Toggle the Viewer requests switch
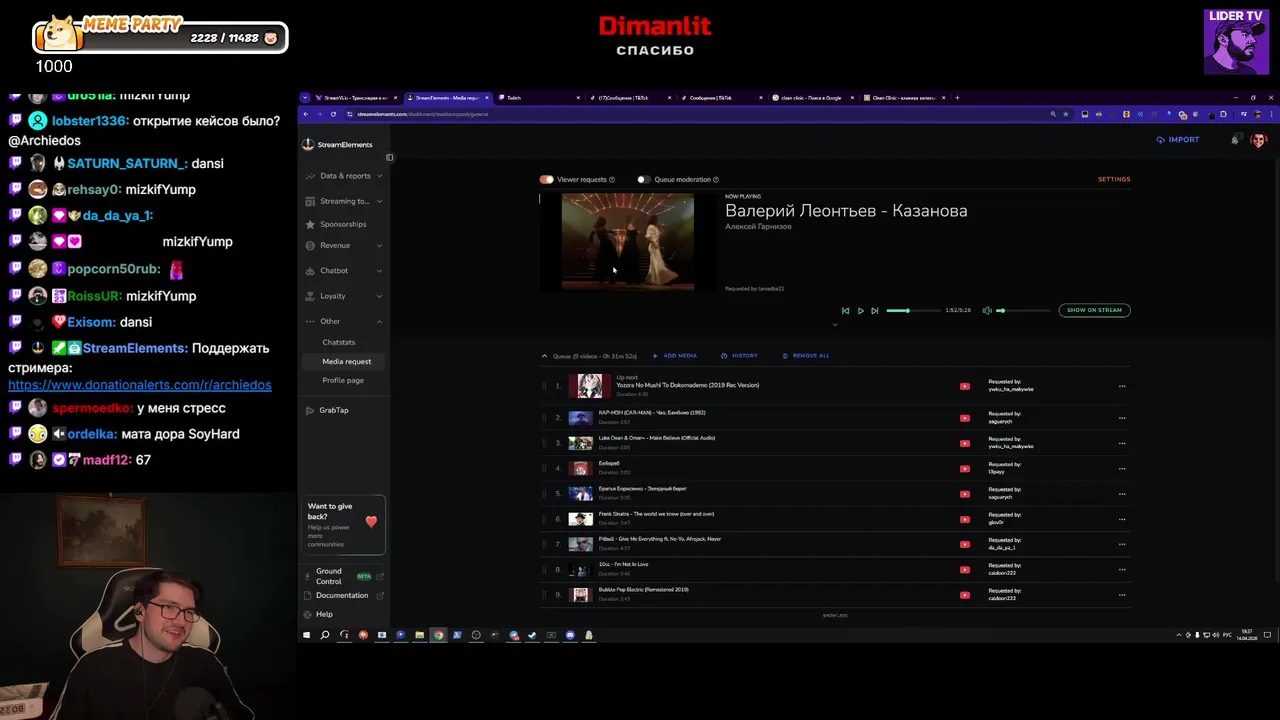1280x720 pixels. point(546,179)
